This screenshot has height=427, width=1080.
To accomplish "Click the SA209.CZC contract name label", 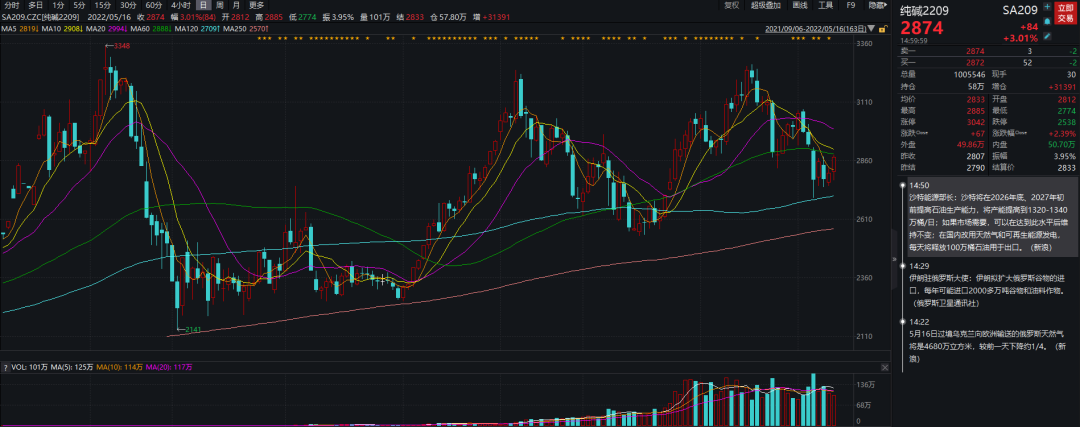I will [x=41, y=17].
